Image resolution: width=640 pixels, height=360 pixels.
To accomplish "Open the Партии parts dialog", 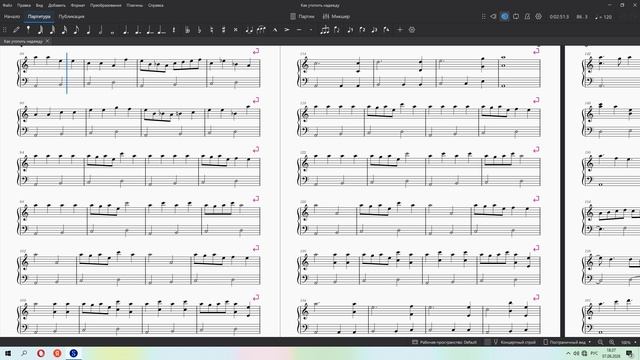I will pyautogui.click(x=302, y=16).
